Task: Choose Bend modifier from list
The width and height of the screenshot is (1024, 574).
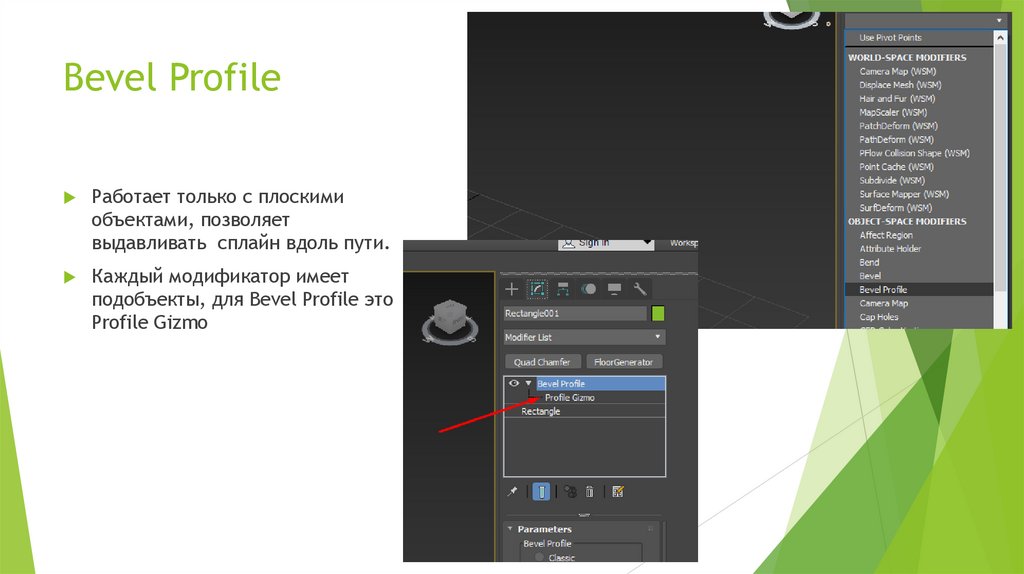Action: tap(869, 263)
